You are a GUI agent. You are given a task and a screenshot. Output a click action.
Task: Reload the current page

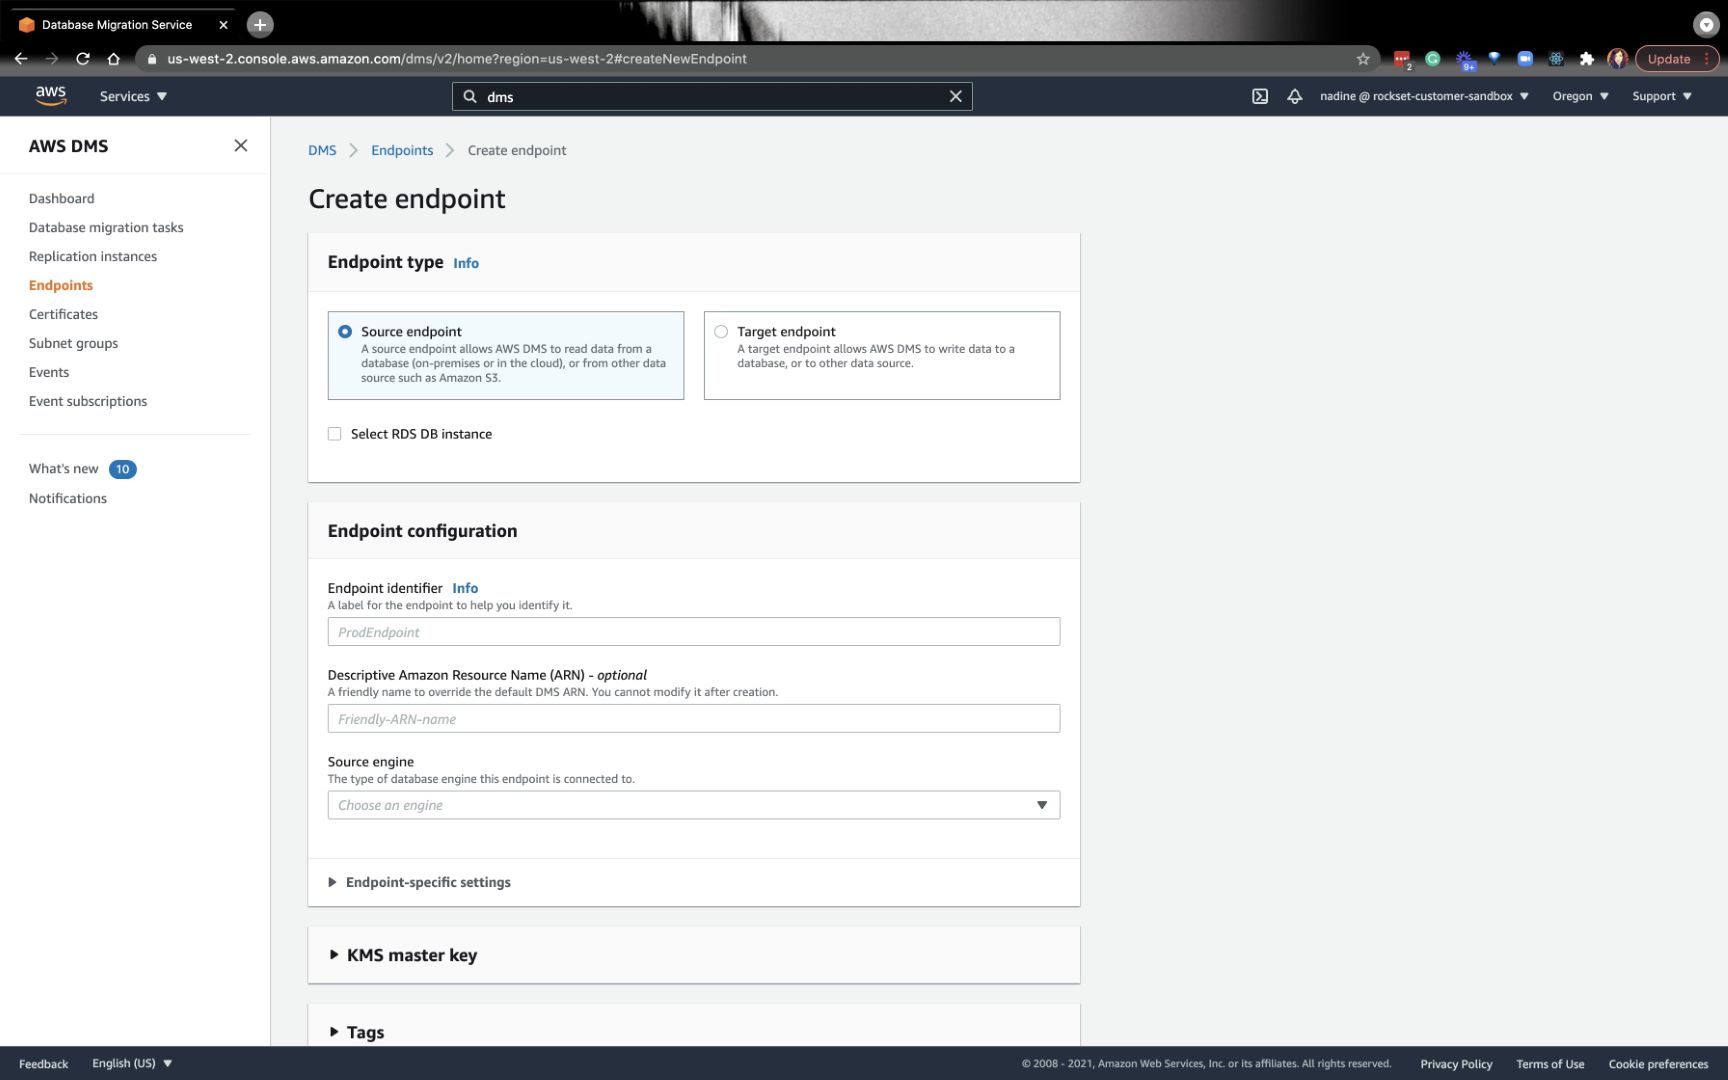point(83,59)
